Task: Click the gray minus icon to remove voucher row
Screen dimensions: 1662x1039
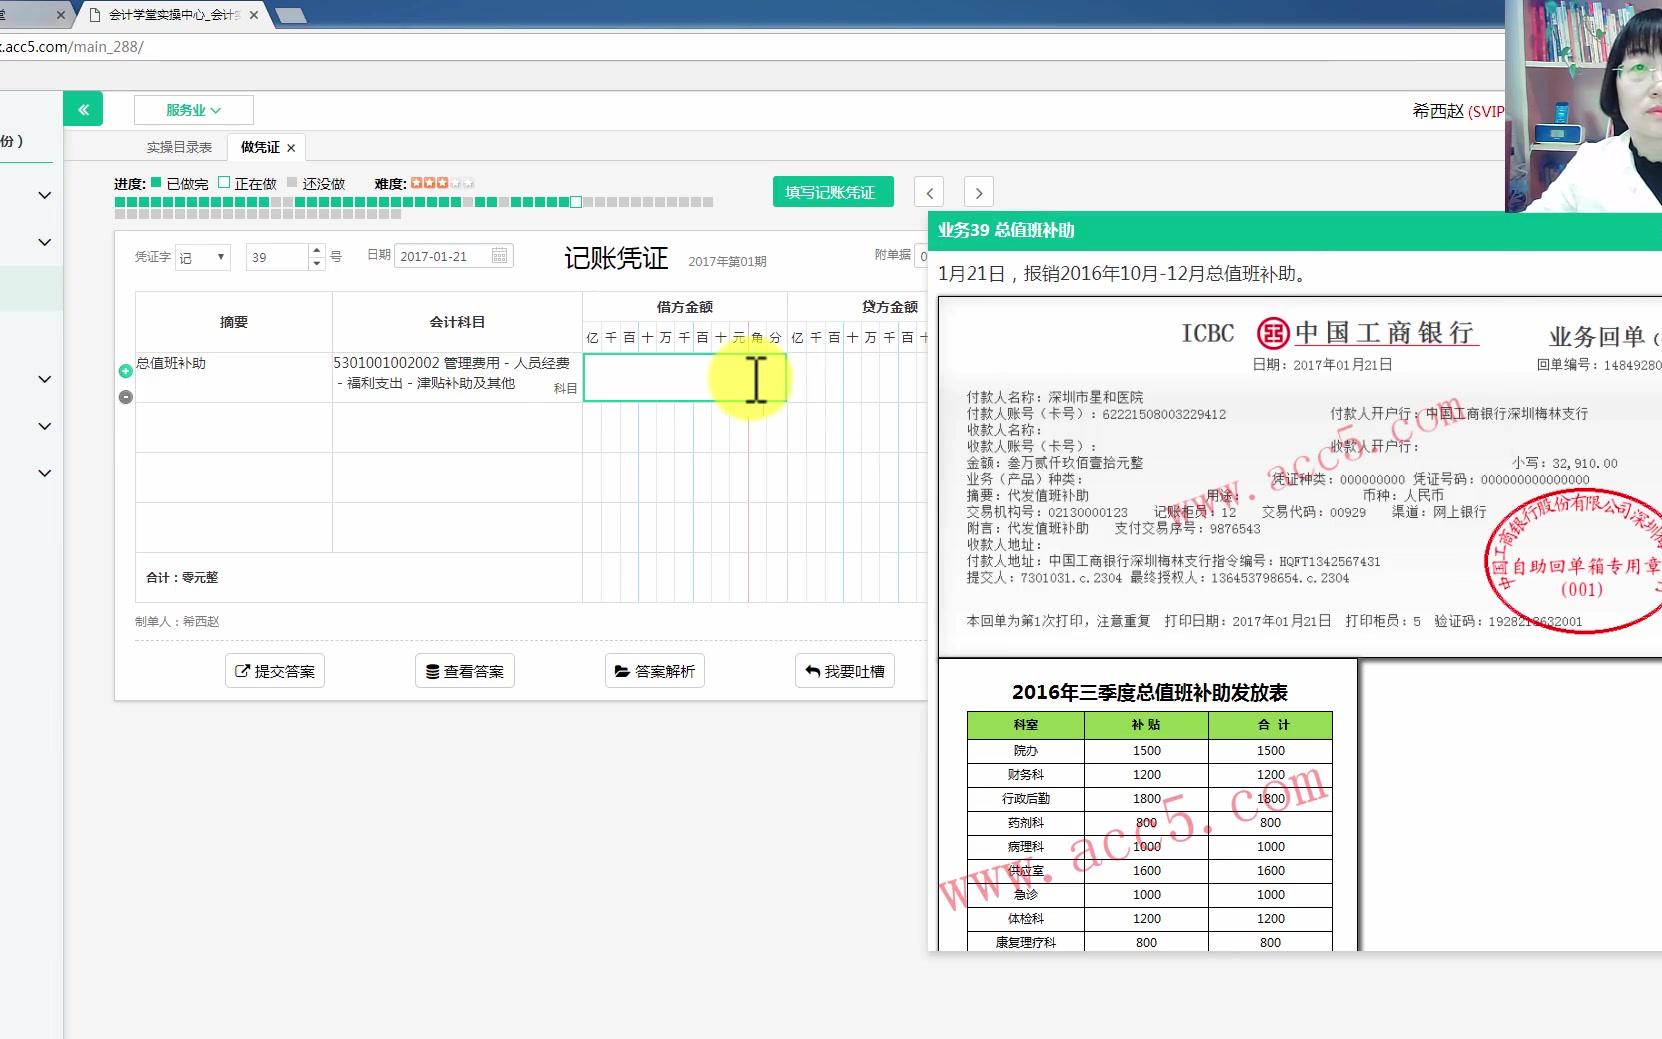Action: click(125, 397)
